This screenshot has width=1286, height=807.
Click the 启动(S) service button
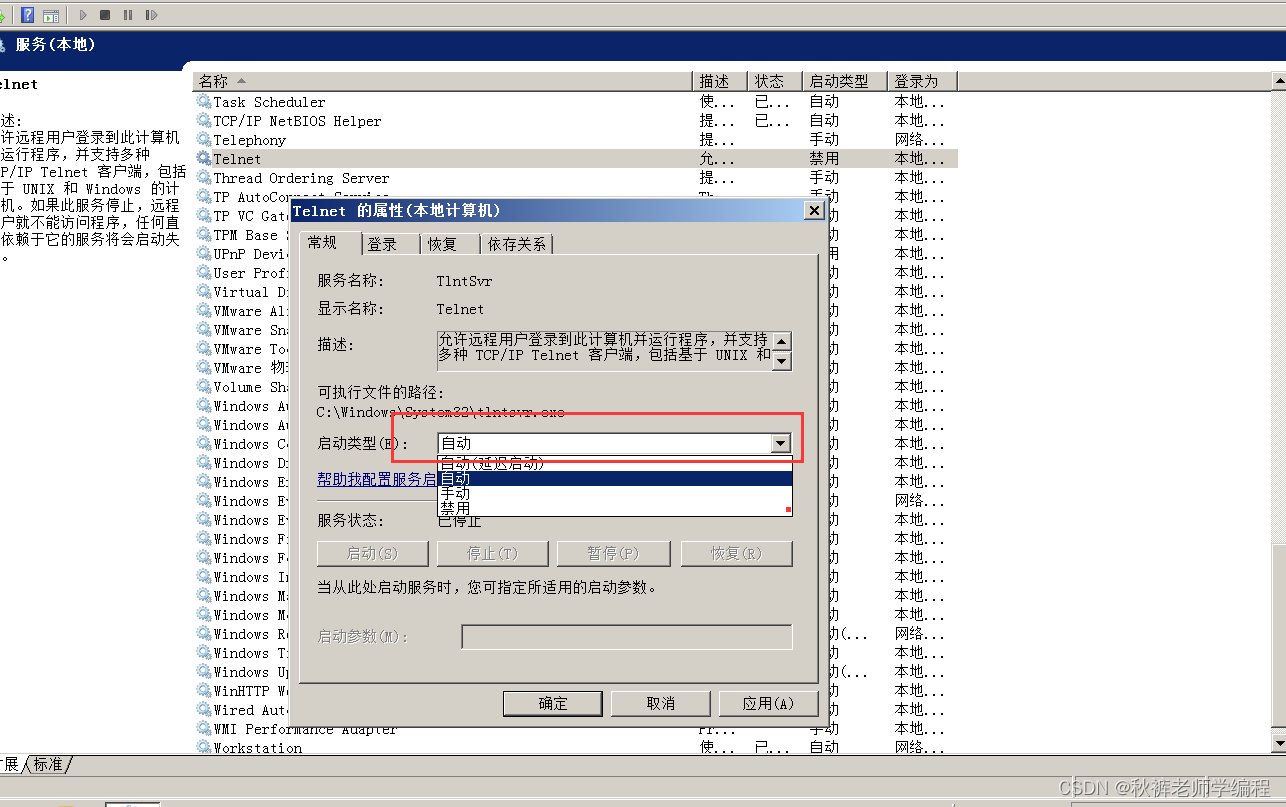click(x=372, y=553)
